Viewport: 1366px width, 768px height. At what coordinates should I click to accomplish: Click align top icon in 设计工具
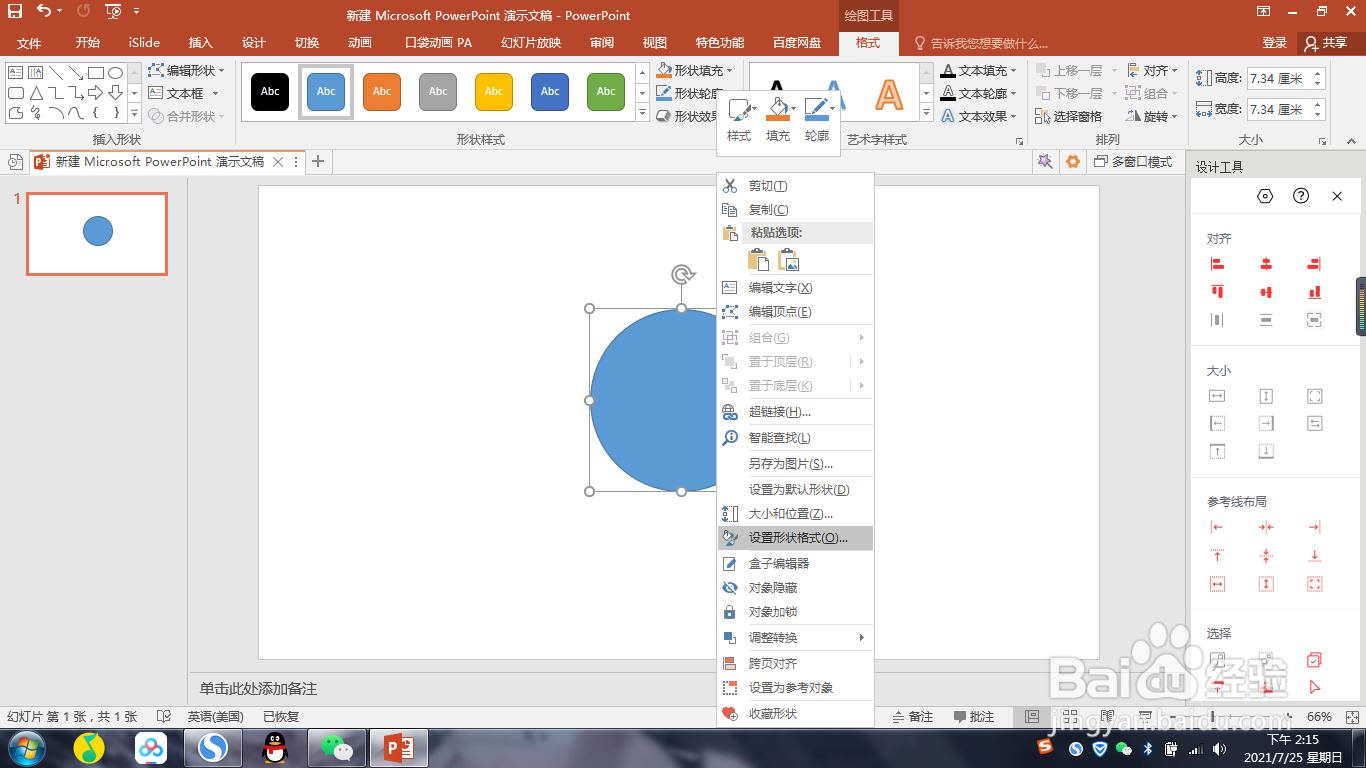click(x=1217, y=292)
